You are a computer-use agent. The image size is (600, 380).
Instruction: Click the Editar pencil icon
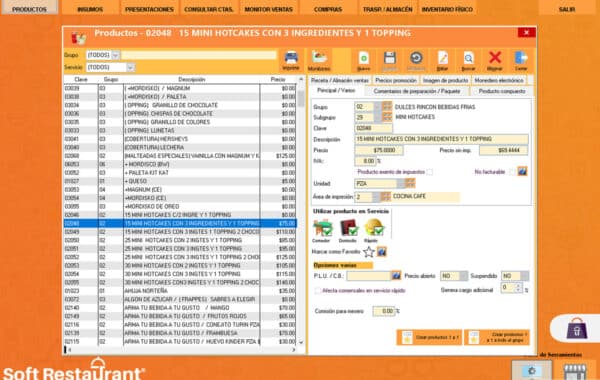tap(442, 59)
